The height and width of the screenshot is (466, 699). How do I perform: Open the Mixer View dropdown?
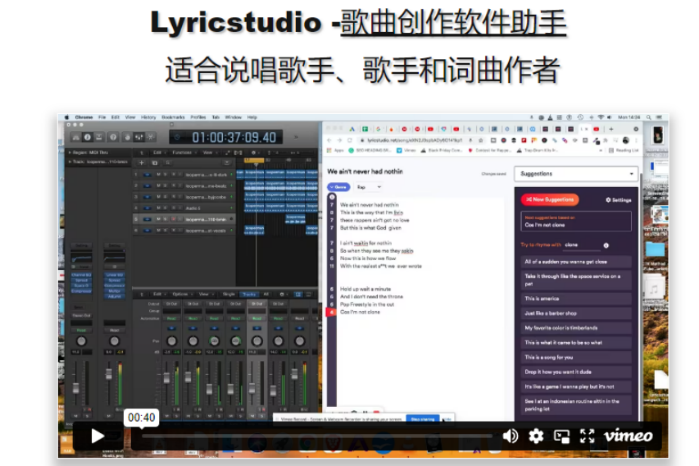[x=205, y=294]
